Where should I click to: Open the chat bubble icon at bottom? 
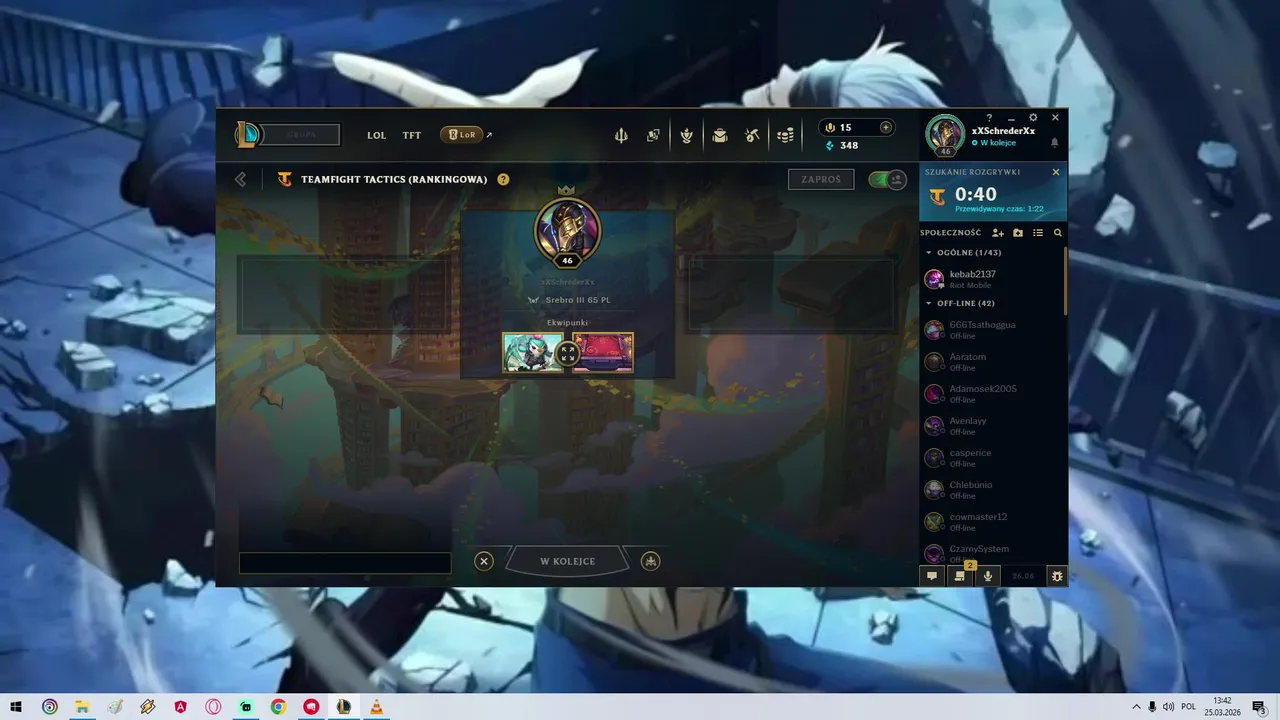point(932,575)
